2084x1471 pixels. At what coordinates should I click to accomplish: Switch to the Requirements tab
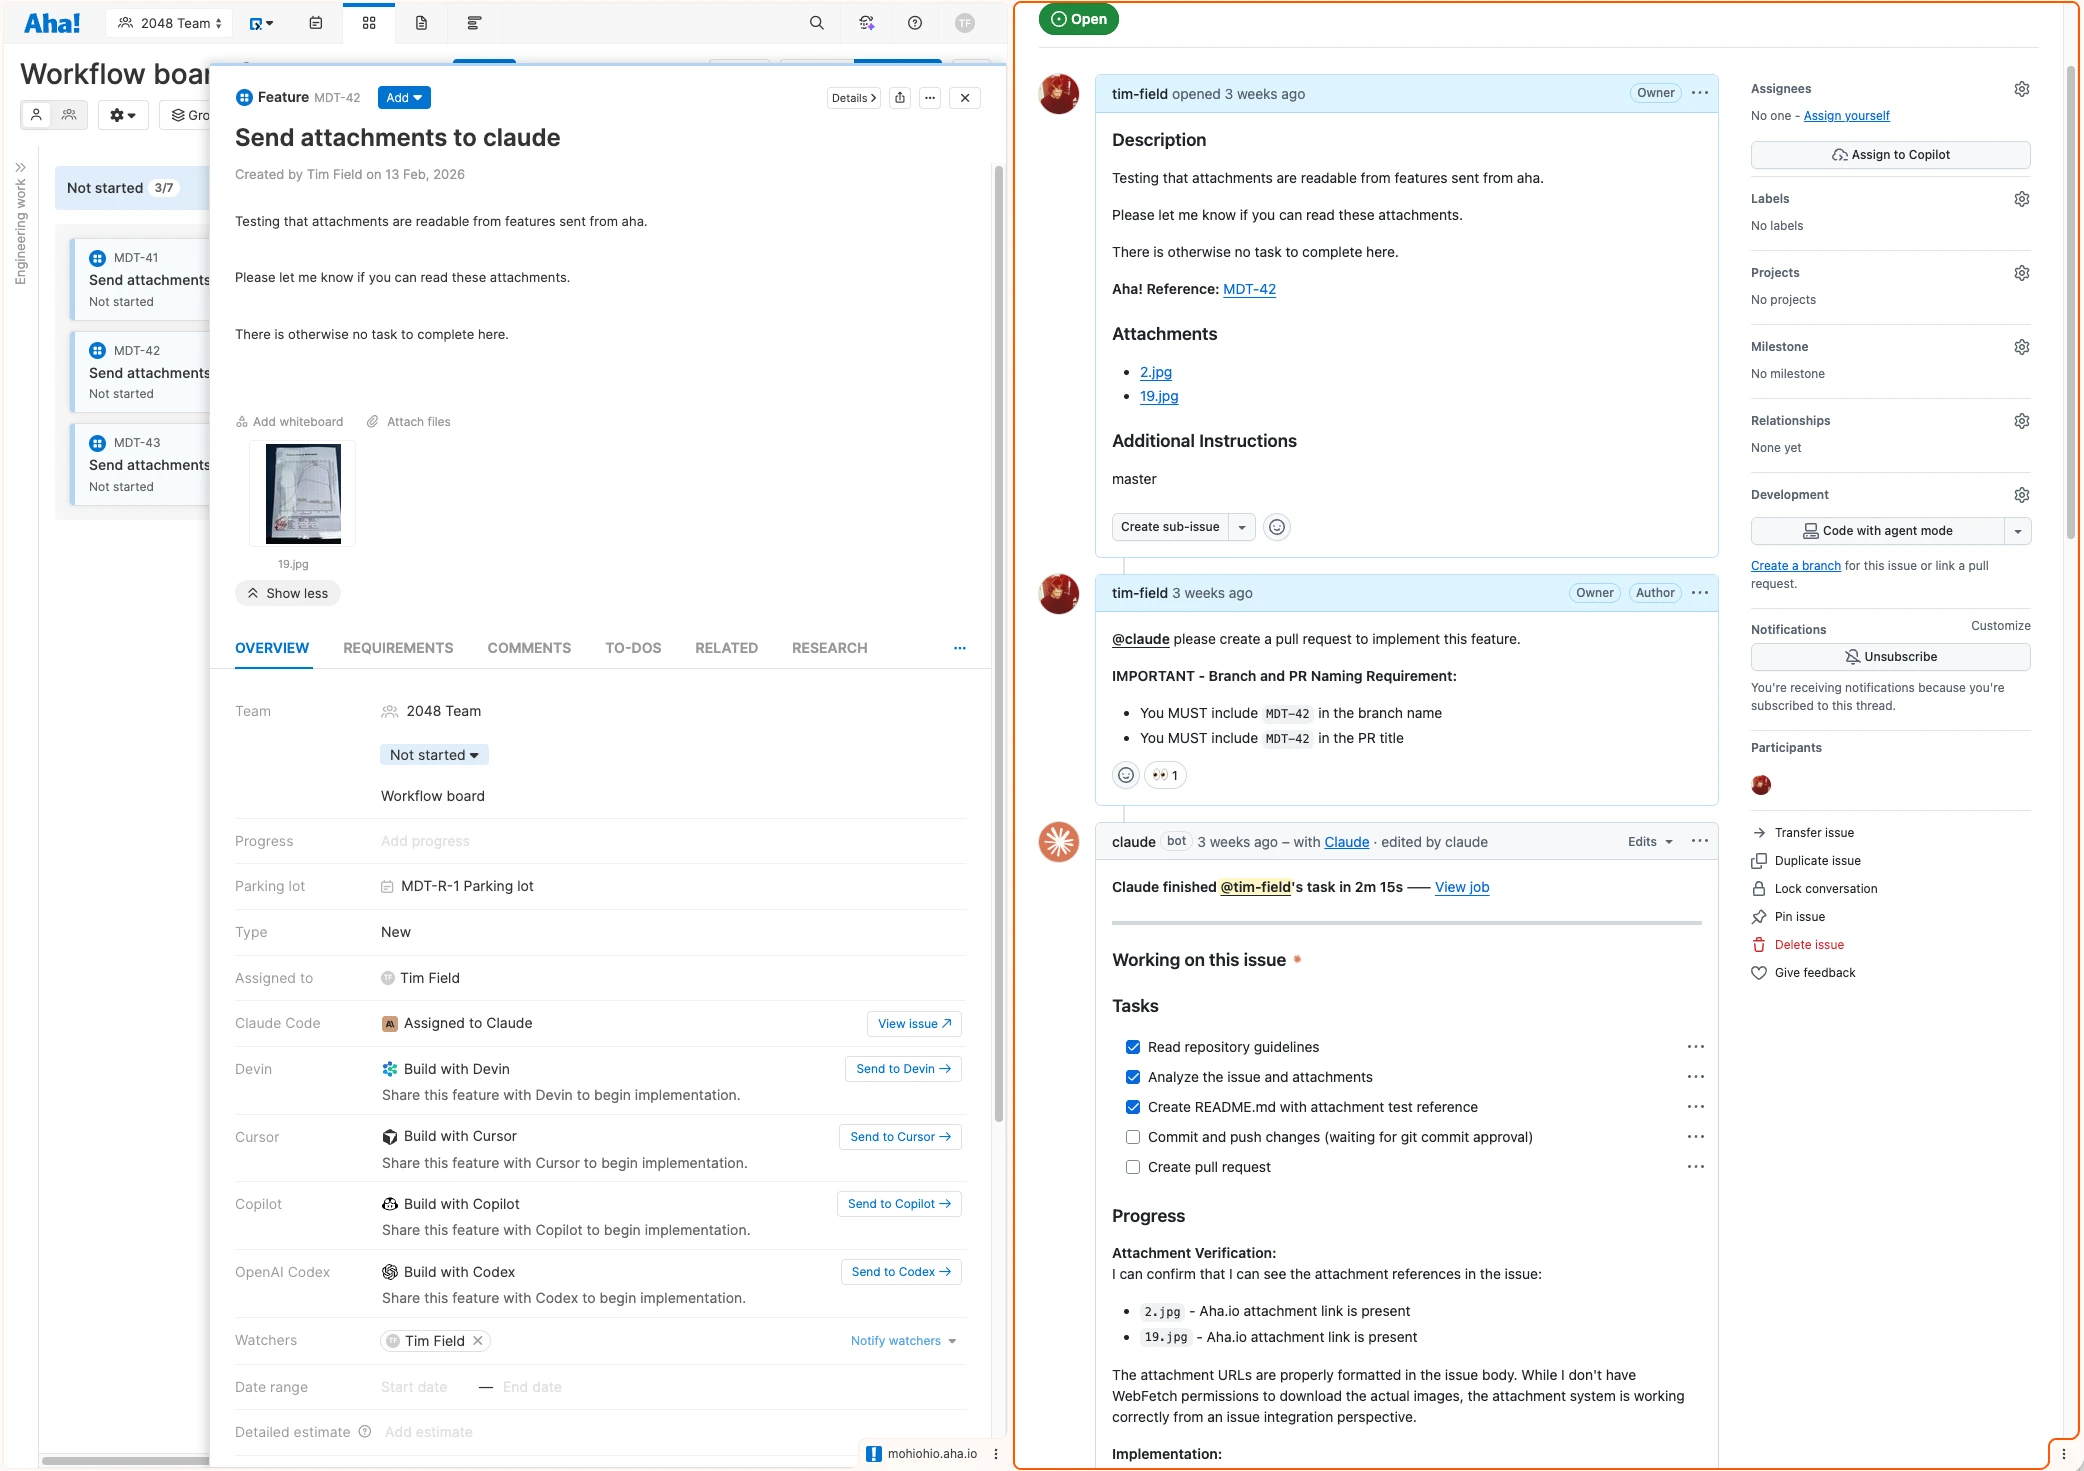tap(398, 648)
